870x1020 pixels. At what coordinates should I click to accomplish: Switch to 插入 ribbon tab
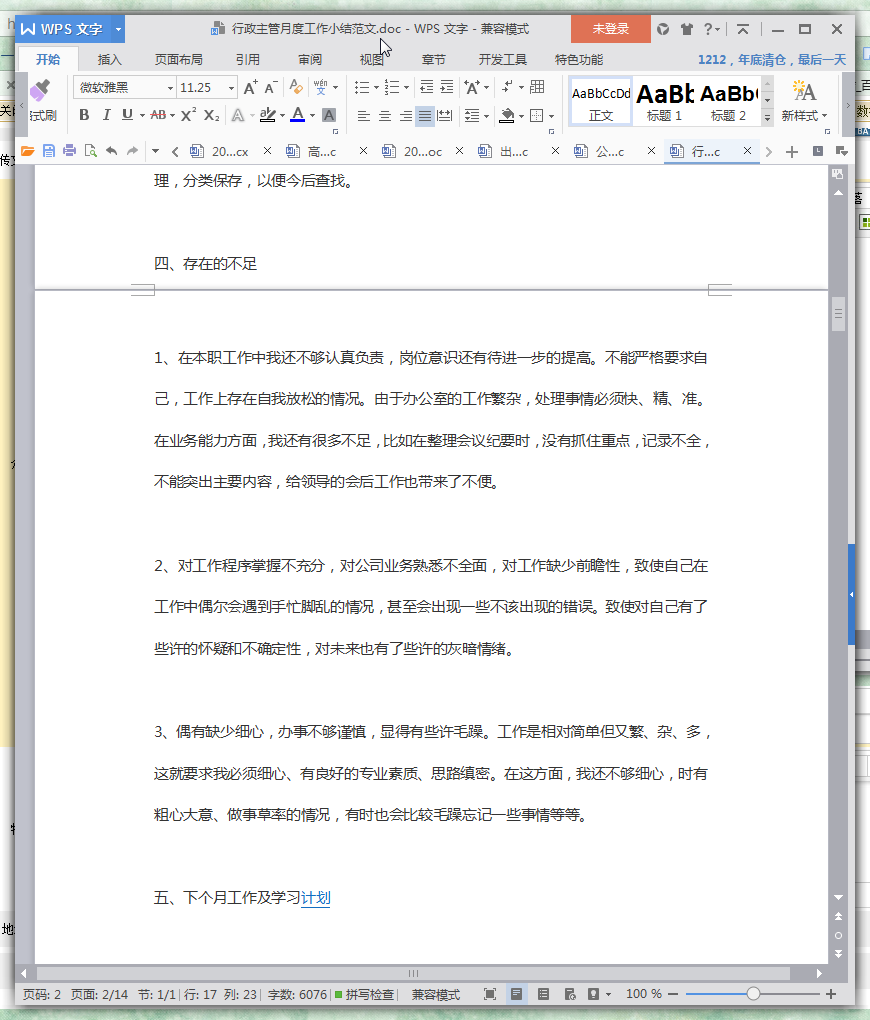point(109,60)
